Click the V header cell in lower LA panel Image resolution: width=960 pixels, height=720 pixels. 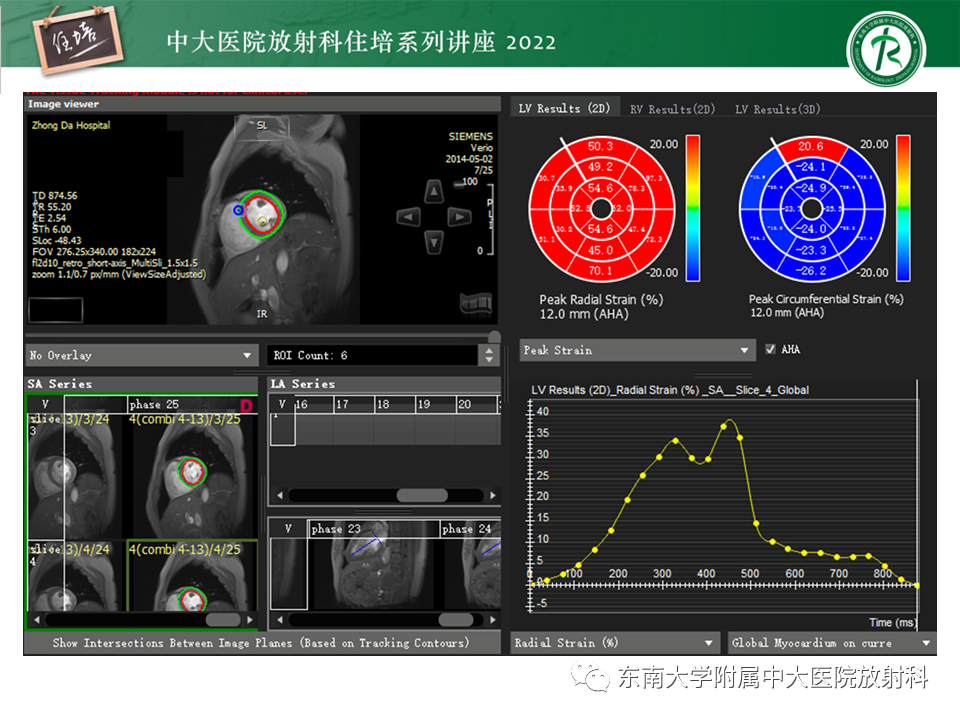(x=288, y=528)
